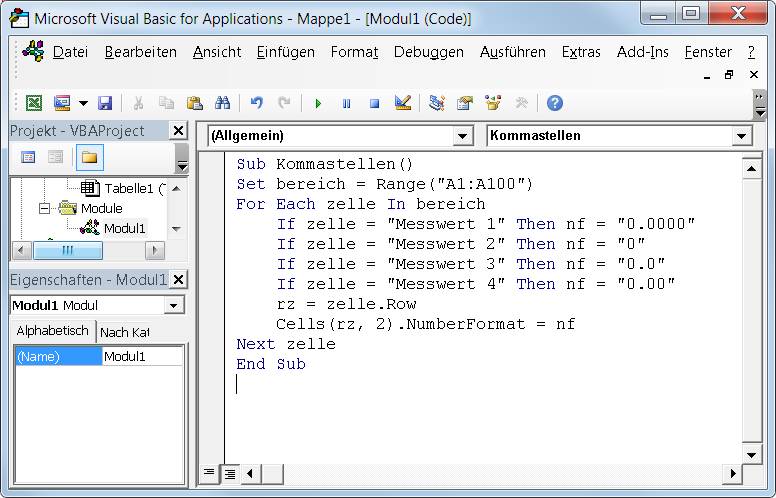This screenshot has height=498, width=776.
Task: Click the Stop (reset) square icon
Action: [x=374, y=103]
